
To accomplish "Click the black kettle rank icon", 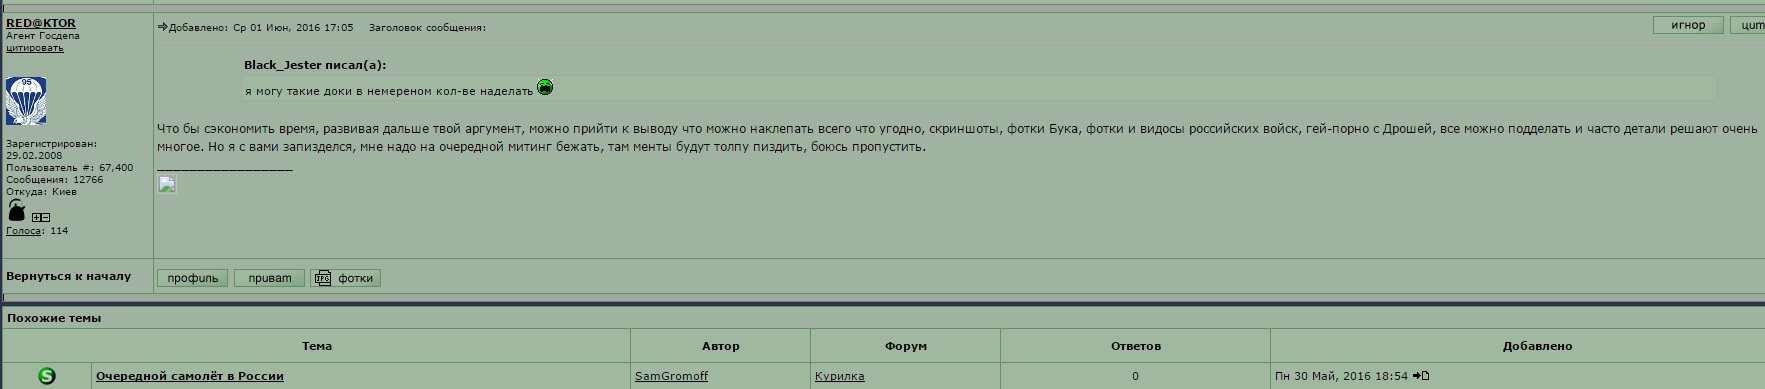I will (x=17, y=211).
